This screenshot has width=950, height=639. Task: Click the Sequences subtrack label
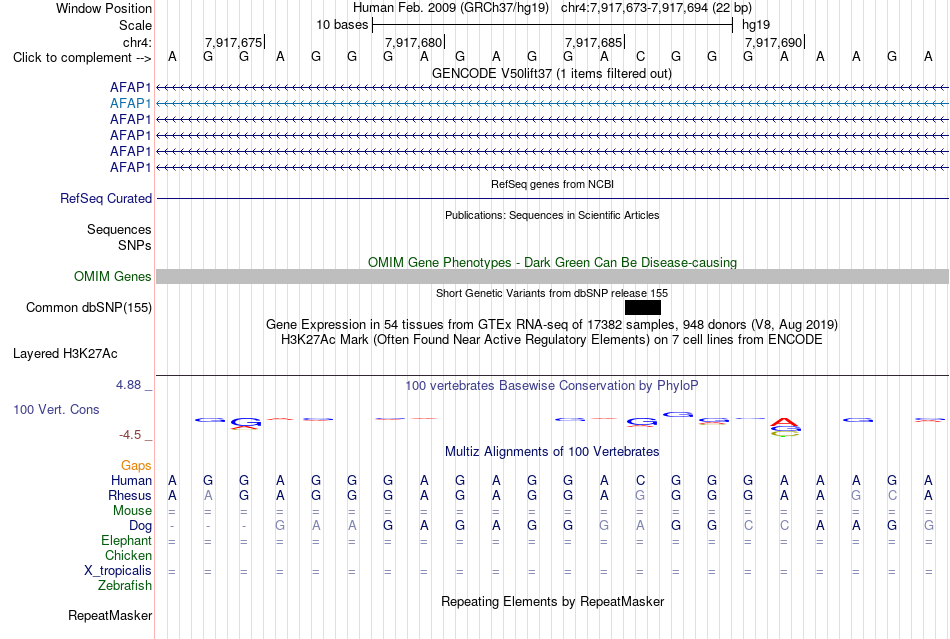[119, 230]
